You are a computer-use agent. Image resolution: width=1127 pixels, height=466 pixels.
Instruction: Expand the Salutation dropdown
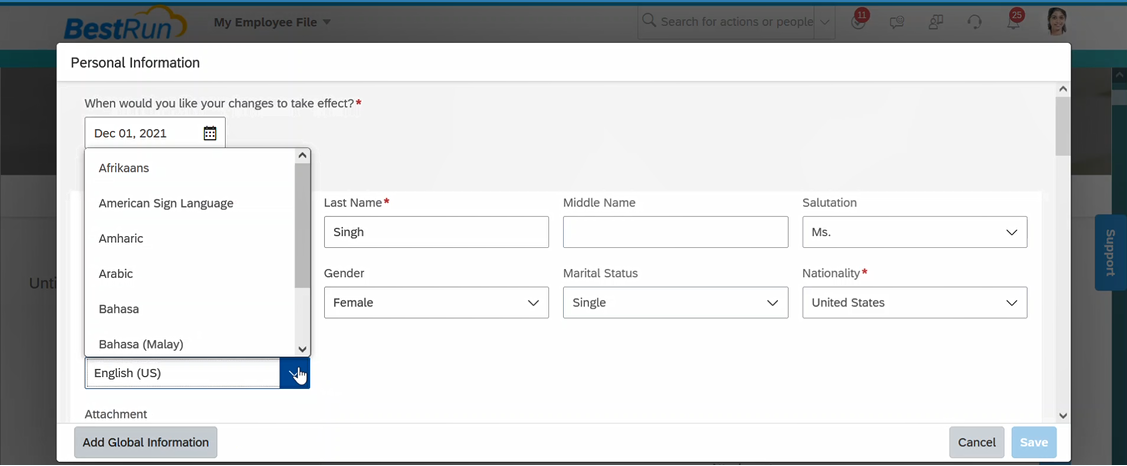(x=914, y=232)
